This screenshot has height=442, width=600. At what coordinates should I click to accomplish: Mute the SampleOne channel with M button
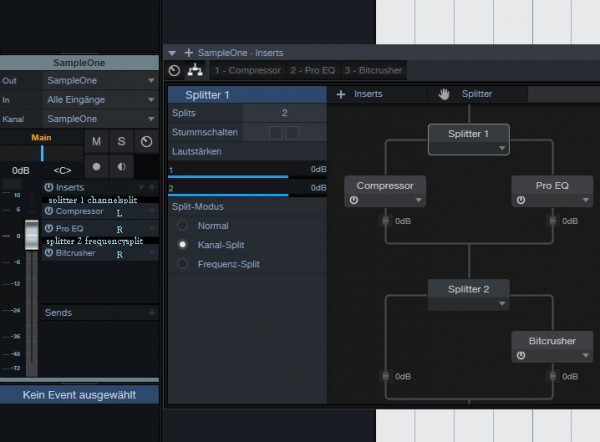(96, 142)
